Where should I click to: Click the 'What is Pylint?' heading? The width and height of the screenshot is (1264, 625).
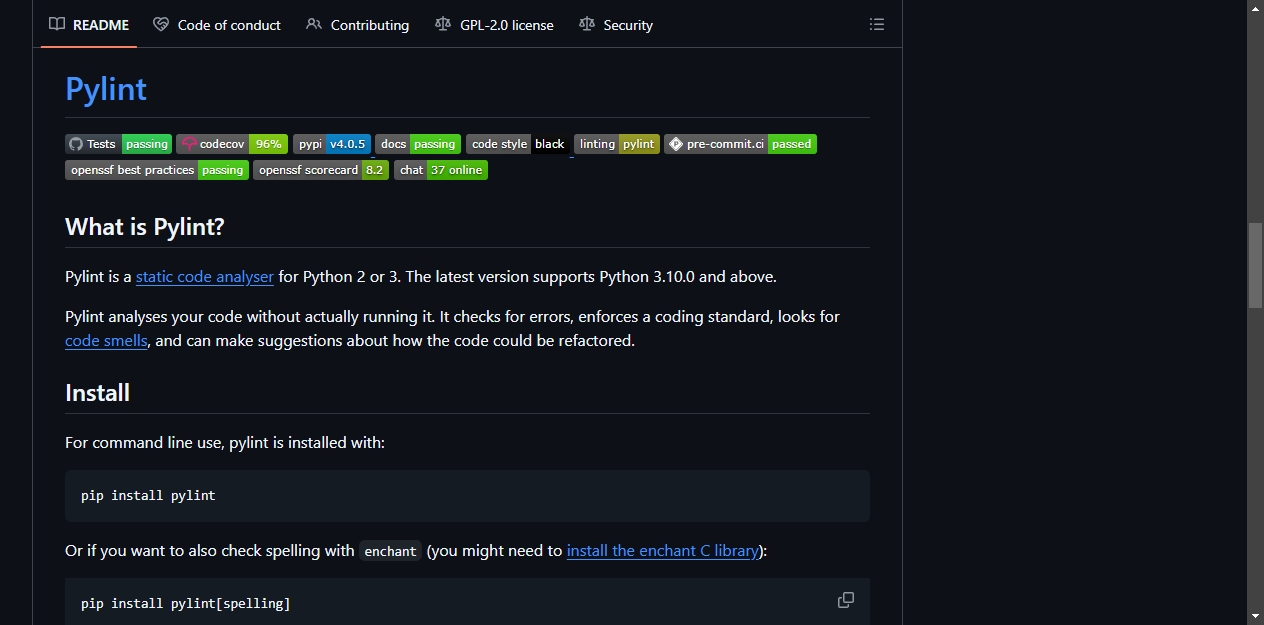coord(145,227)
